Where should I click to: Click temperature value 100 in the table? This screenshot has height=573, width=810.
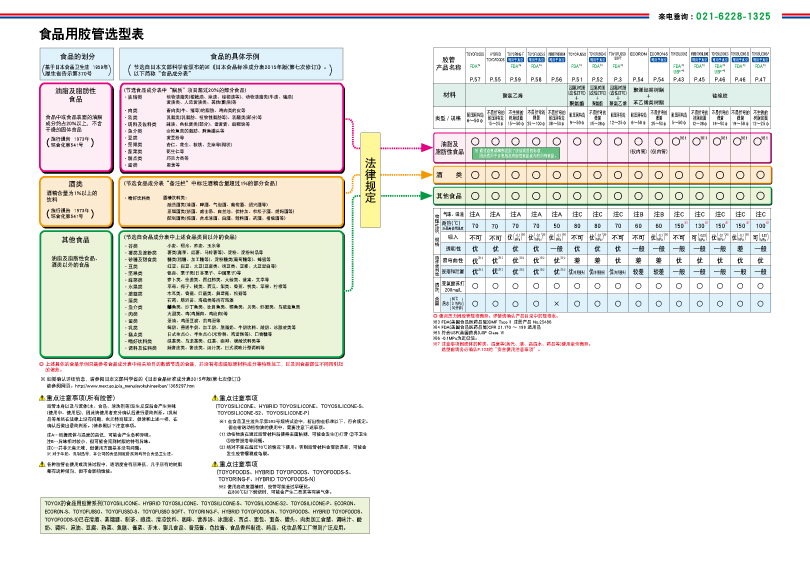(760, 226)
